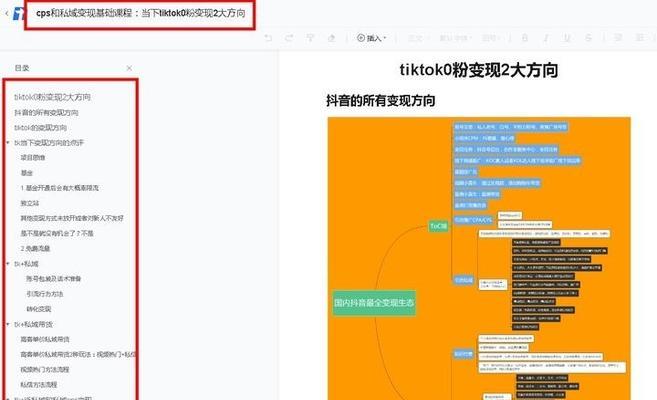Image resolution: width=657 pixels, height=400 pixels.
Task: Select outline entry '引流行为方法'
Action: click(x=44, y=294)
